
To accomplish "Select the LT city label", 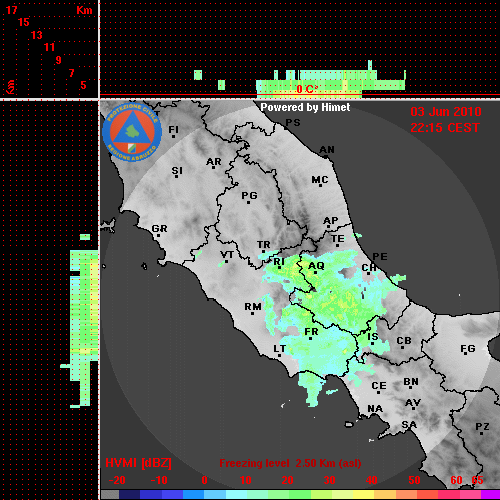I will pos(279,349).
